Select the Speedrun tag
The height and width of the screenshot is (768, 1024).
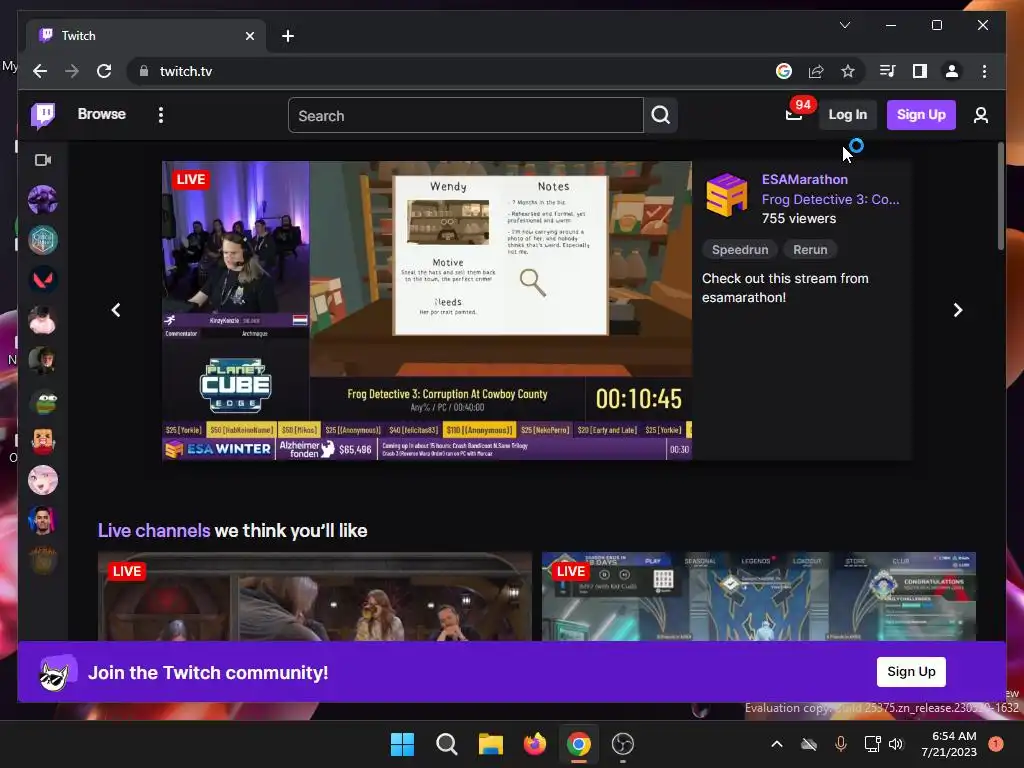click(x=740, y=249)
